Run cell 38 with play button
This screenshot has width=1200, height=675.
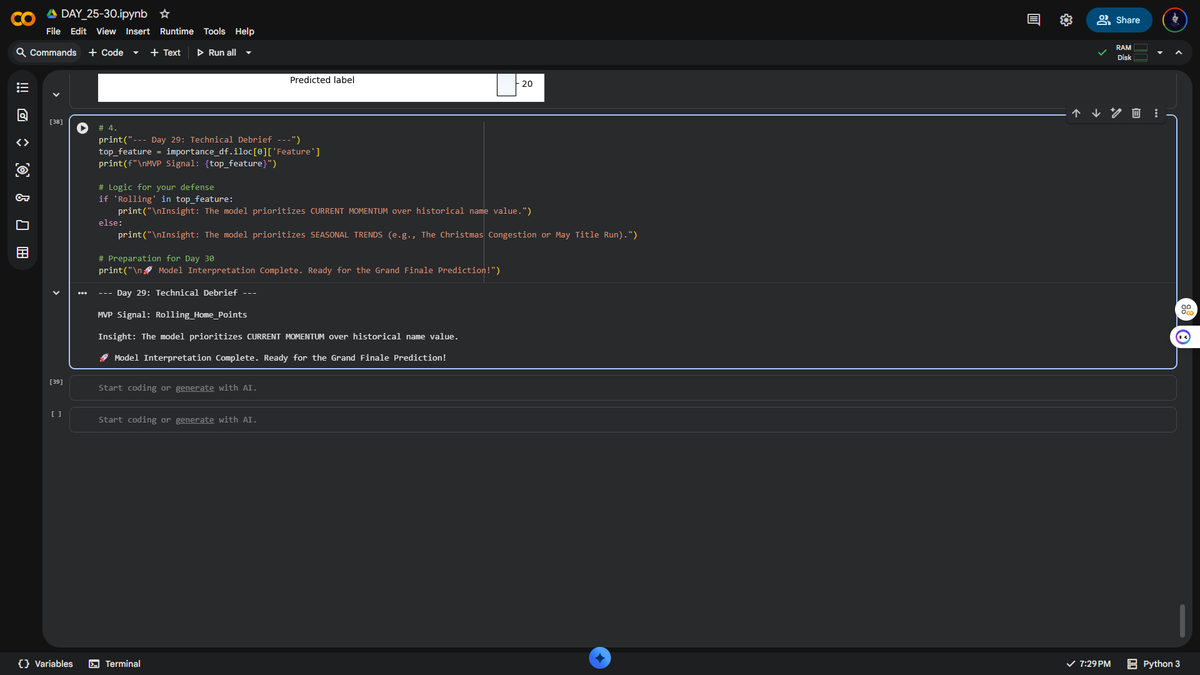tap(83, 128)
